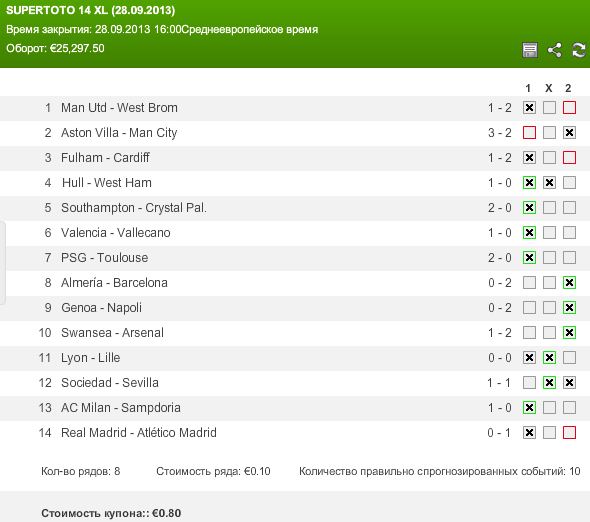Screen dimensions: 590x522
Task: Check box 1 for AC Milan - Sampdoria
Action: click(529, 408)
